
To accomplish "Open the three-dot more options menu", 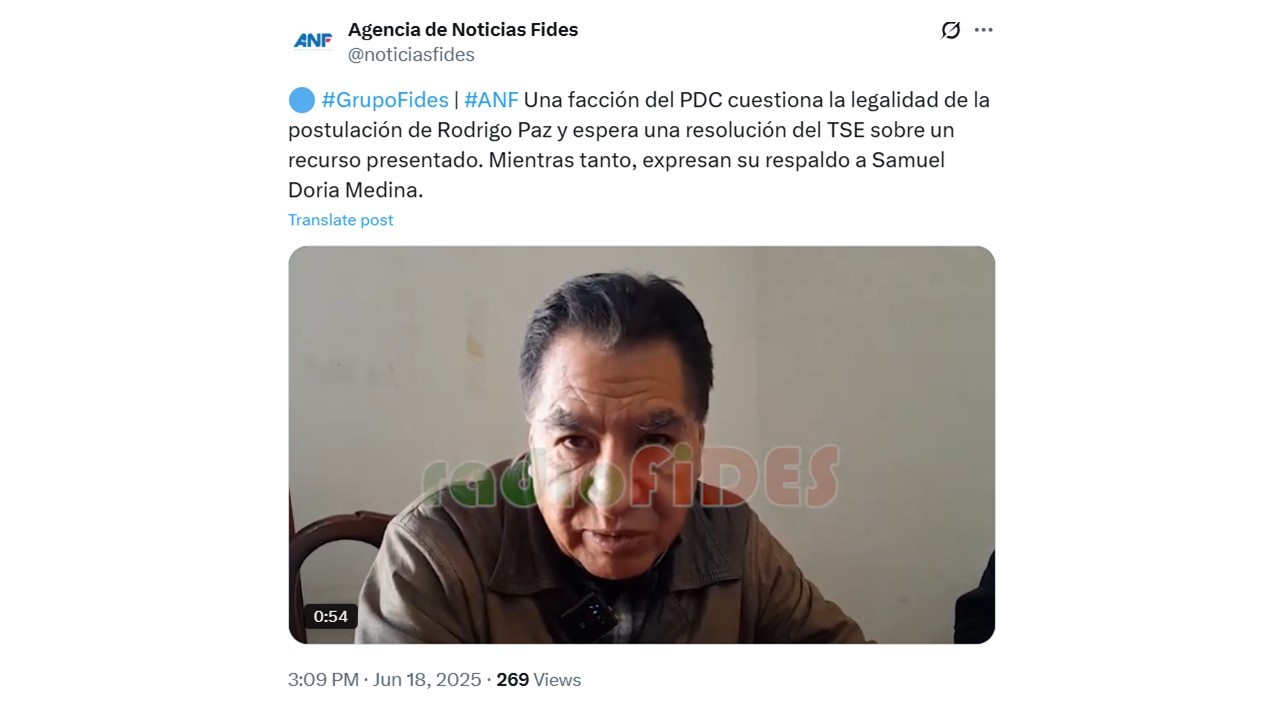I will [x=984, y=30].
